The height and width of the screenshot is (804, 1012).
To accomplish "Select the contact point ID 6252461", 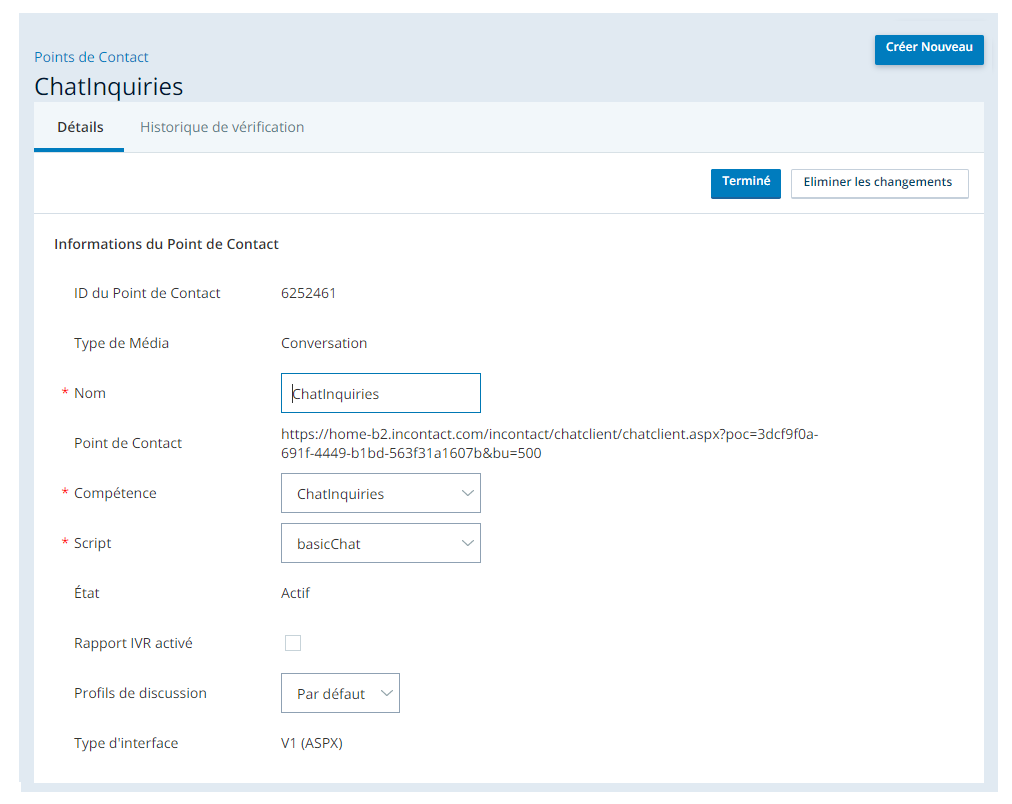I will [x=309, y=293].
